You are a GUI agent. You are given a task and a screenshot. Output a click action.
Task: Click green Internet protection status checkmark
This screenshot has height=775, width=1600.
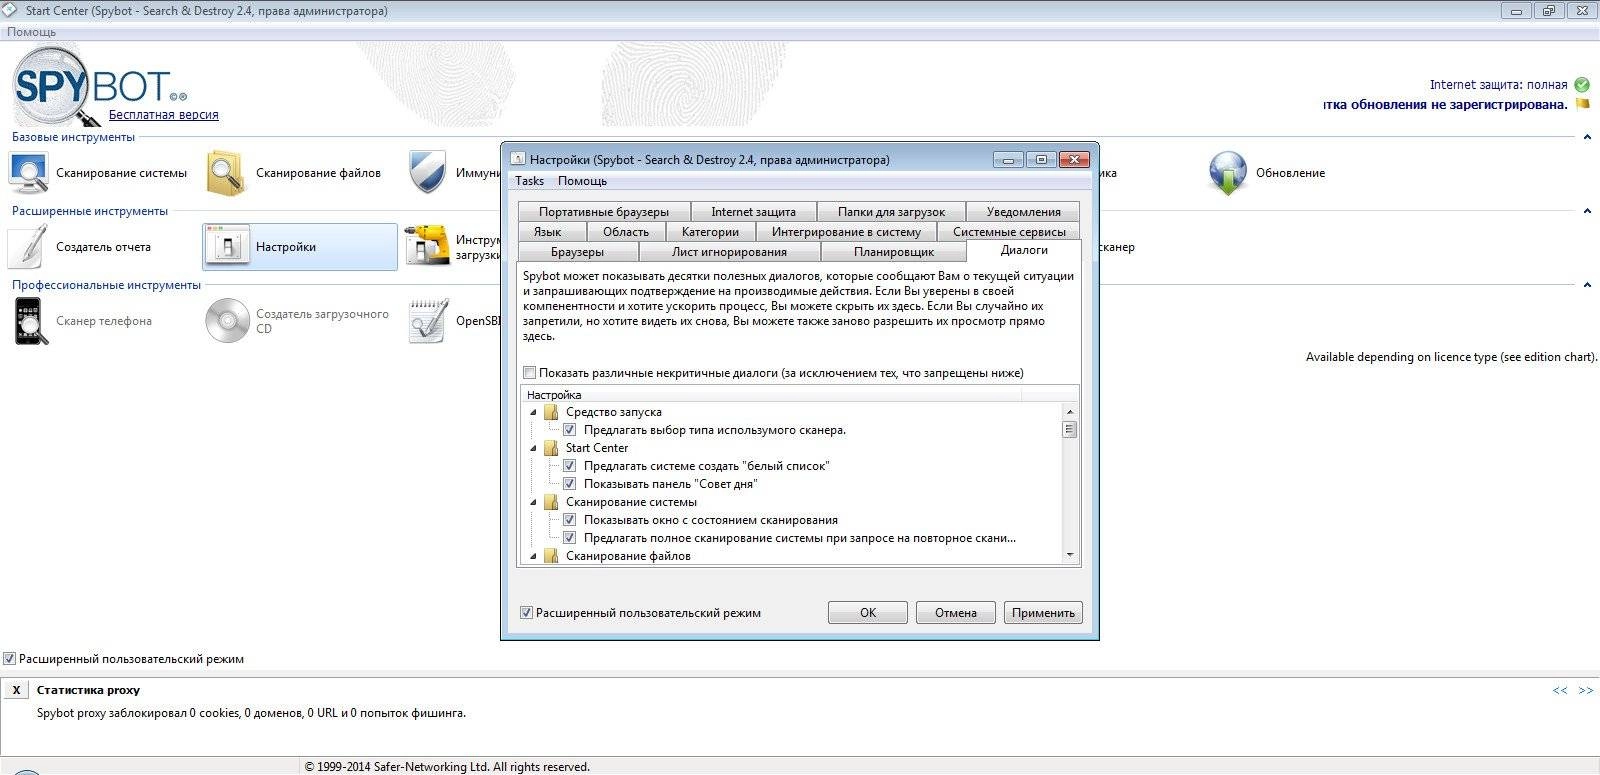click(x=1582, y=85)
